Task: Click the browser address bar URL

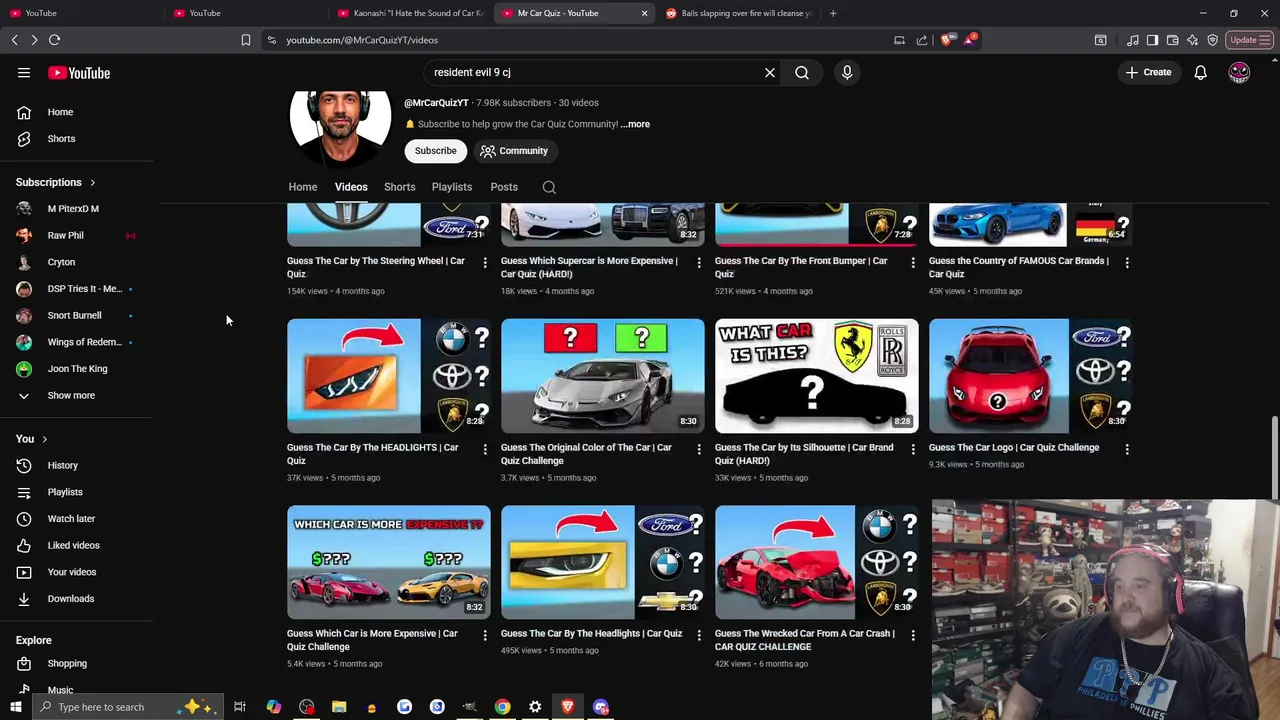Action: 362,40
